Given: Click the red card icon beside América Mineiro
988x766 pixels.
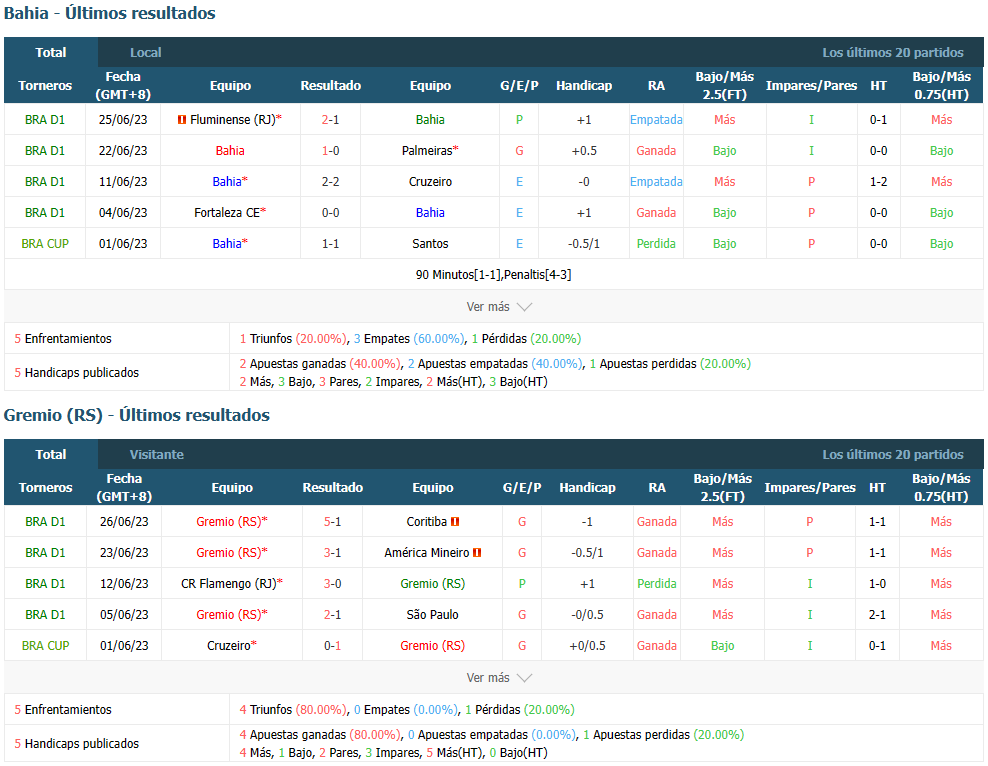Looking at the screenshot, I should [477, 552].
